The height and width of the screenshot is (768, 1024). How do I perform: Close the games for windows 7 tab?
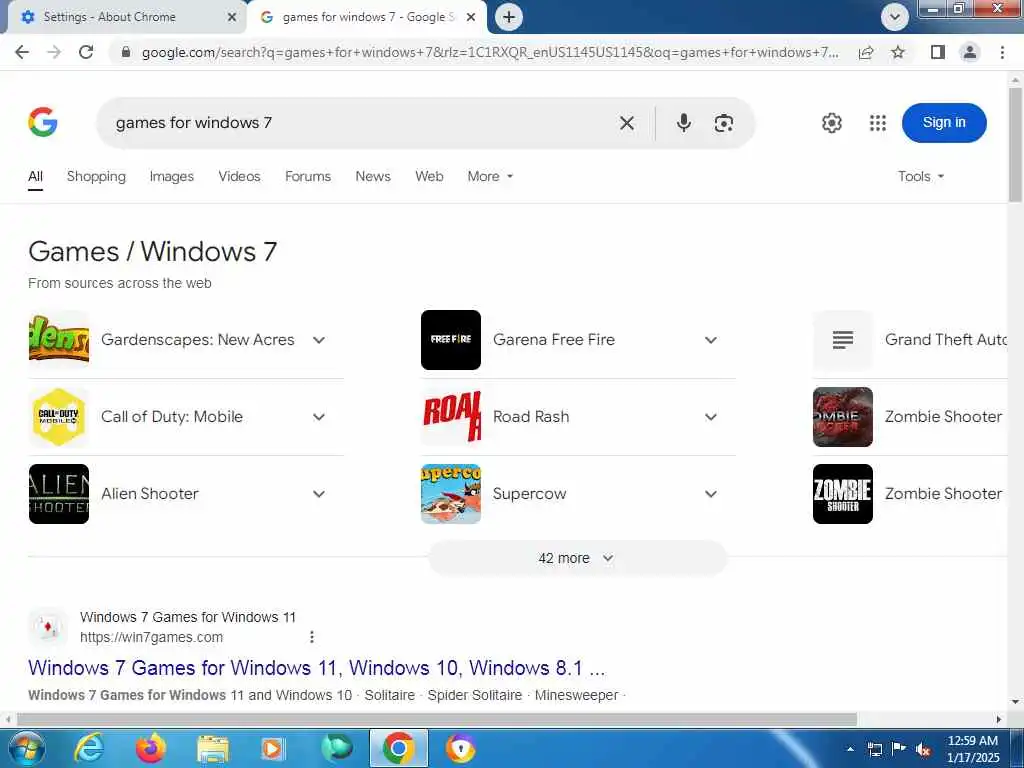tap(471, 17)
